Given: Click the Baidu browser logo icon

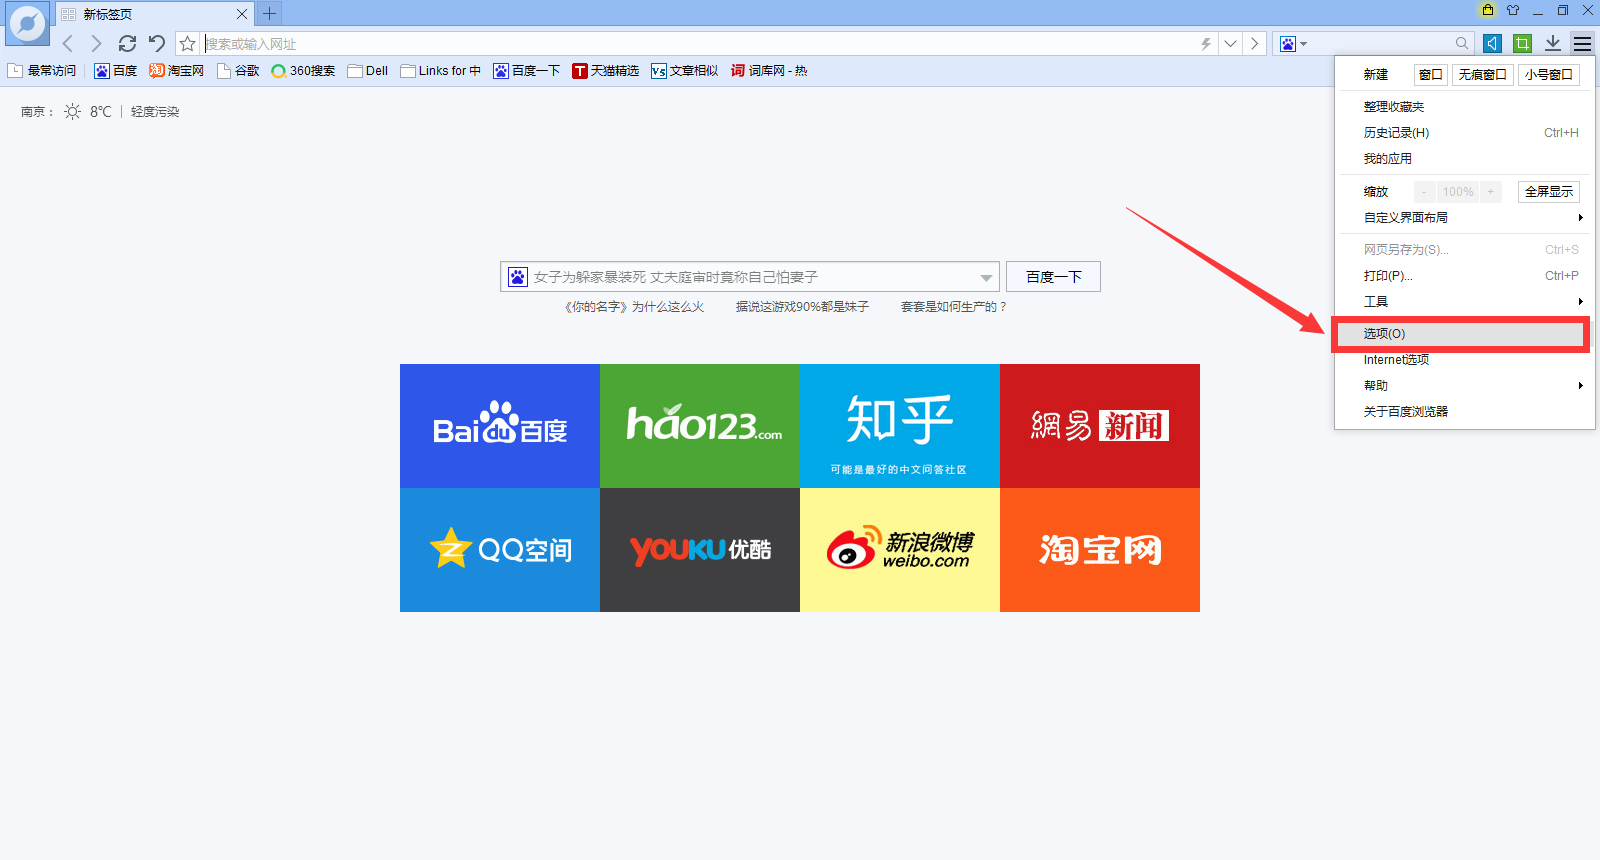Looking at the screenshot, I should click(x=27, y=23).
